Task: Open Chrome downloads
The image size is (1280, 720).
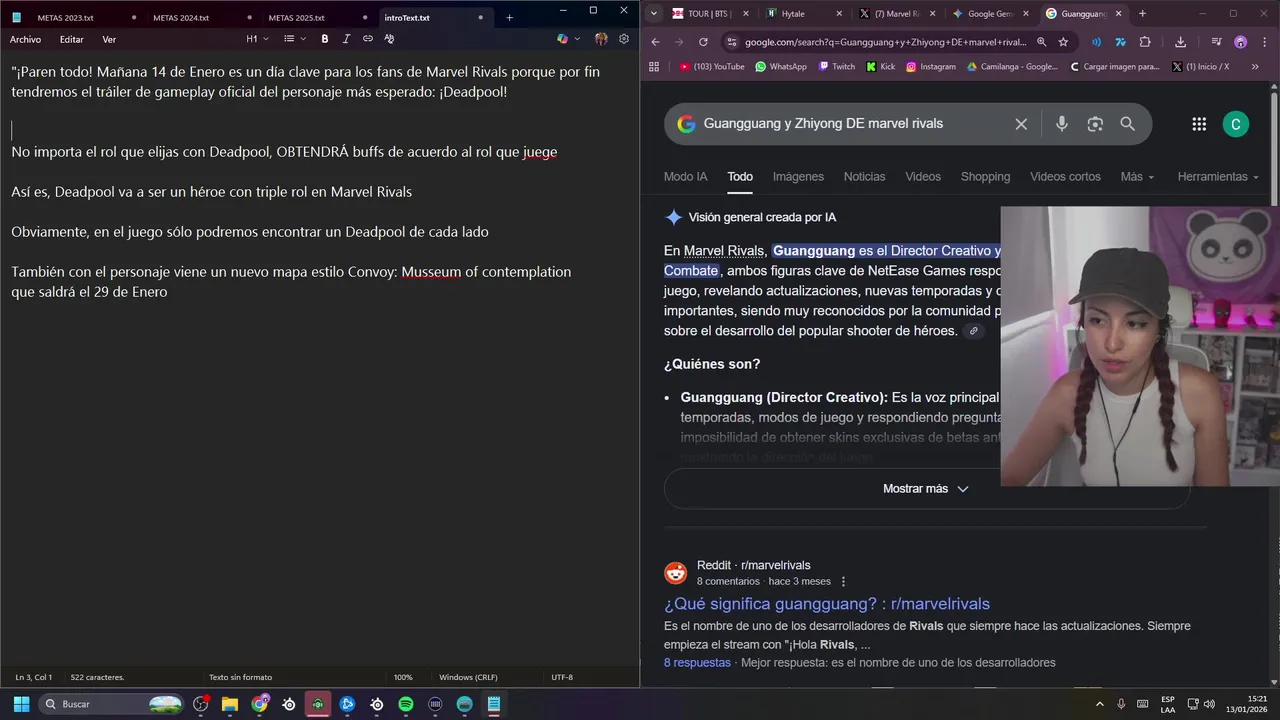Action: 1181,42
